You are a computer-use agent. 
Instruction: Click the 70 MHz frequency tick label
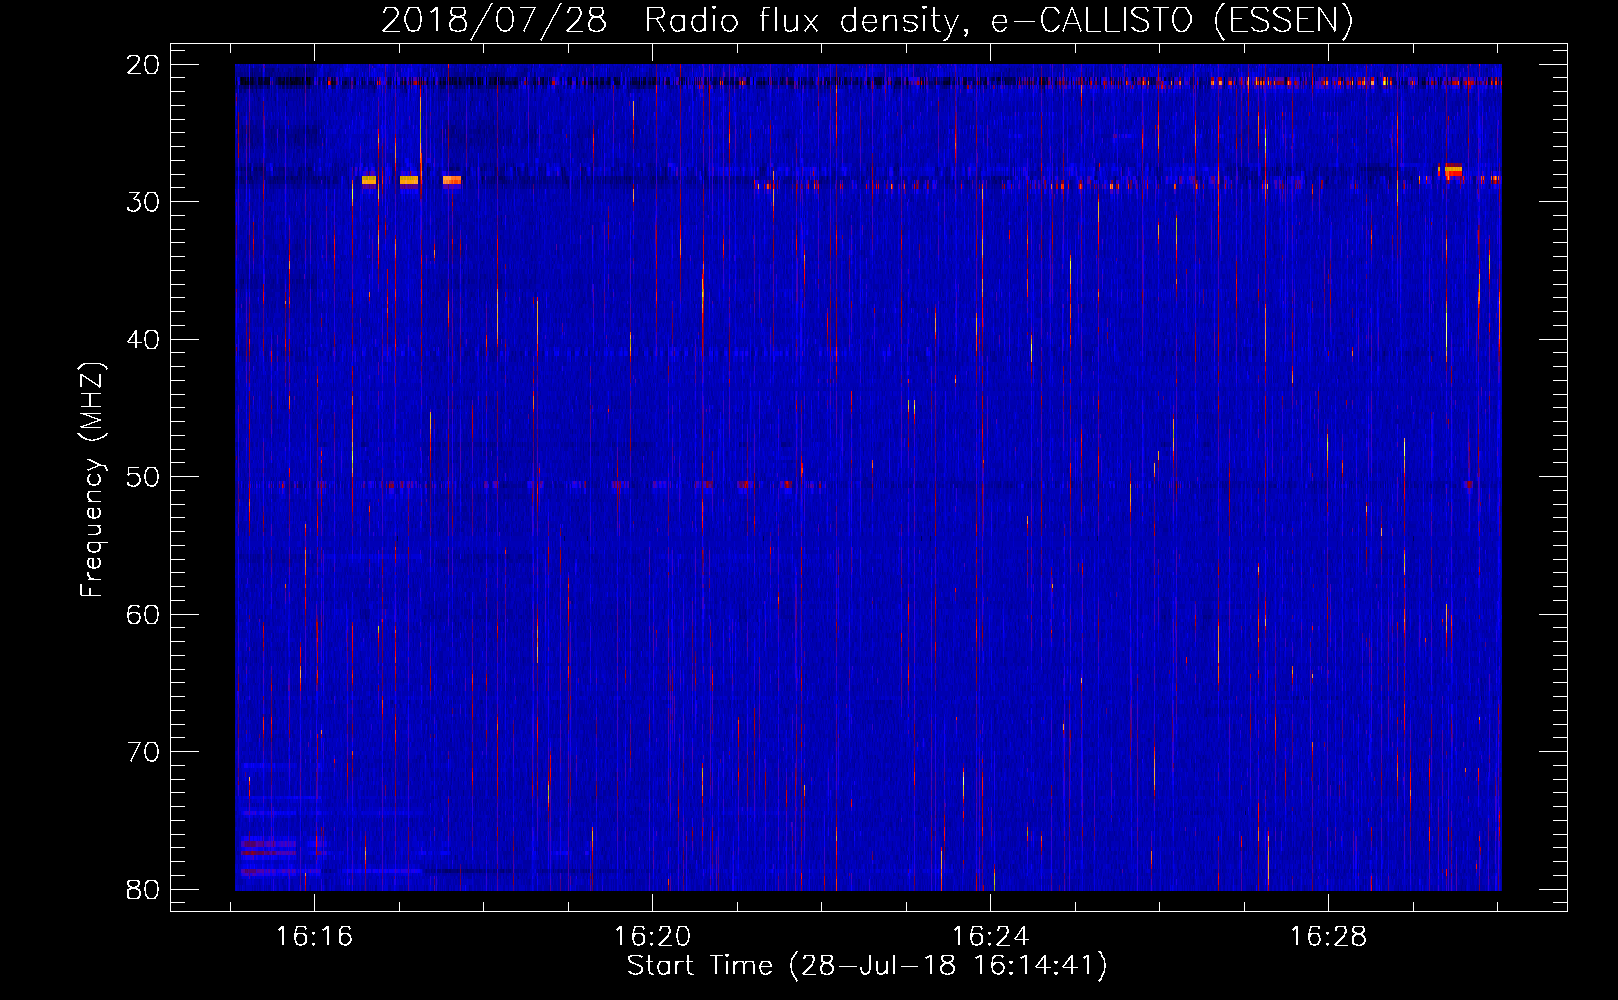[143, 752]
